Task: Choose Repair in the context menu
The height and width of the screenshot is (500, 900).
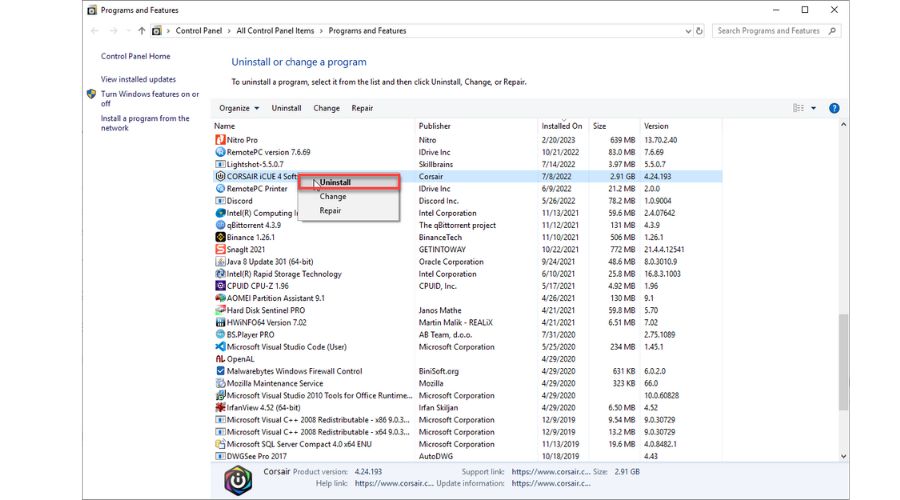Action: pyautogui.click(x=350, y=211)
